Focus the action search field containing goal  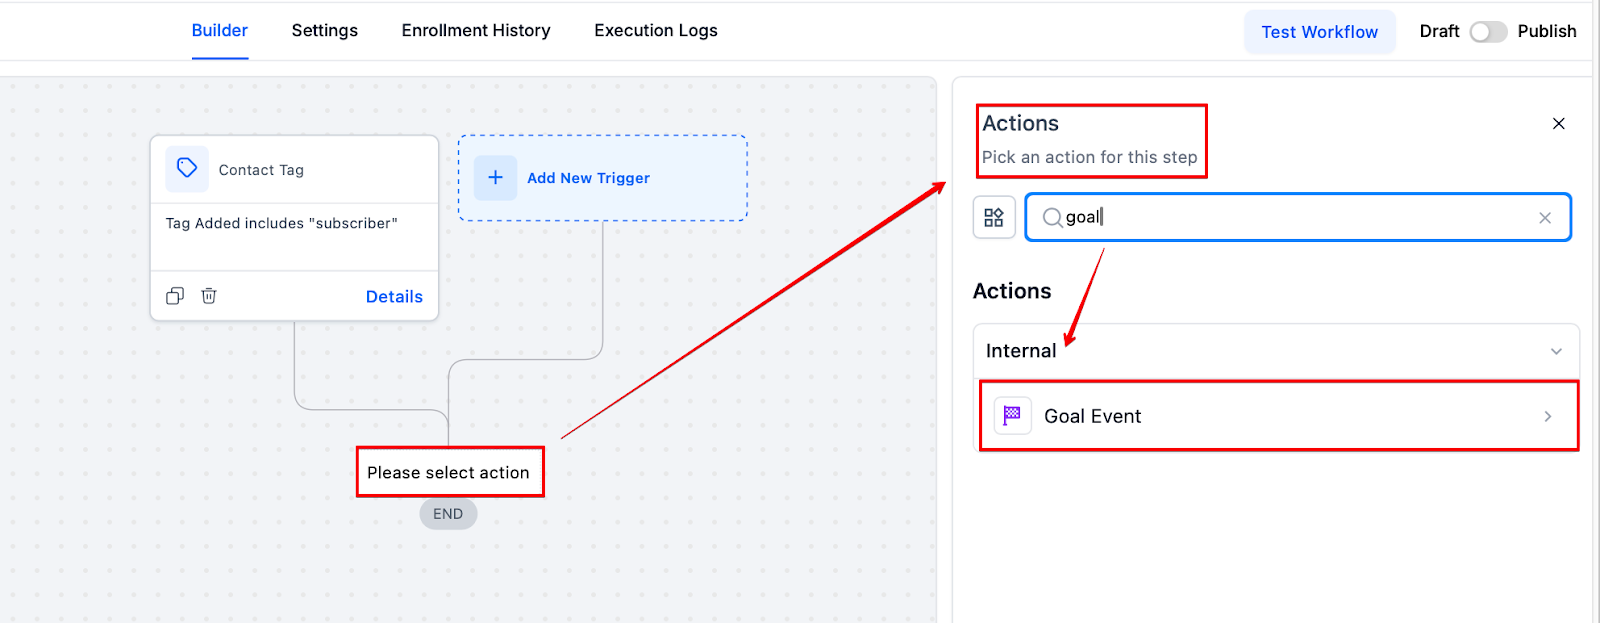(1298, 217)
